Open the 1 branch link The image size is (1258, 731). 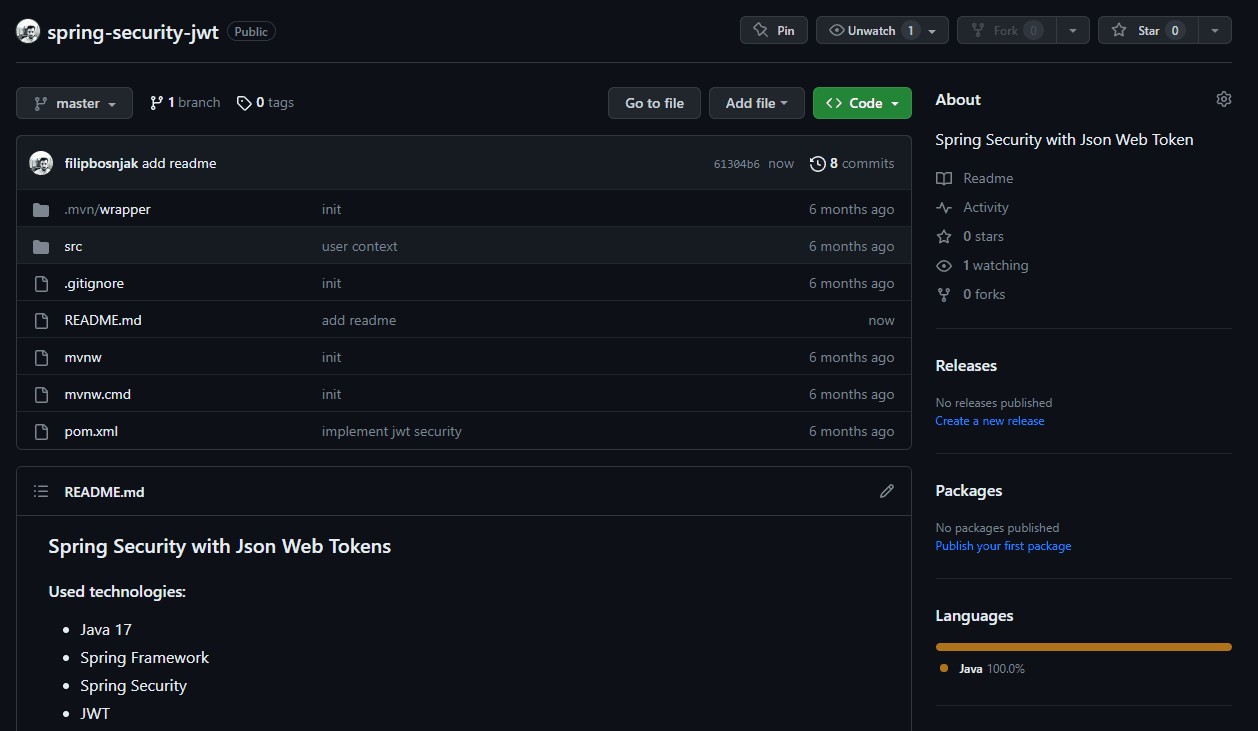(185, 102)
